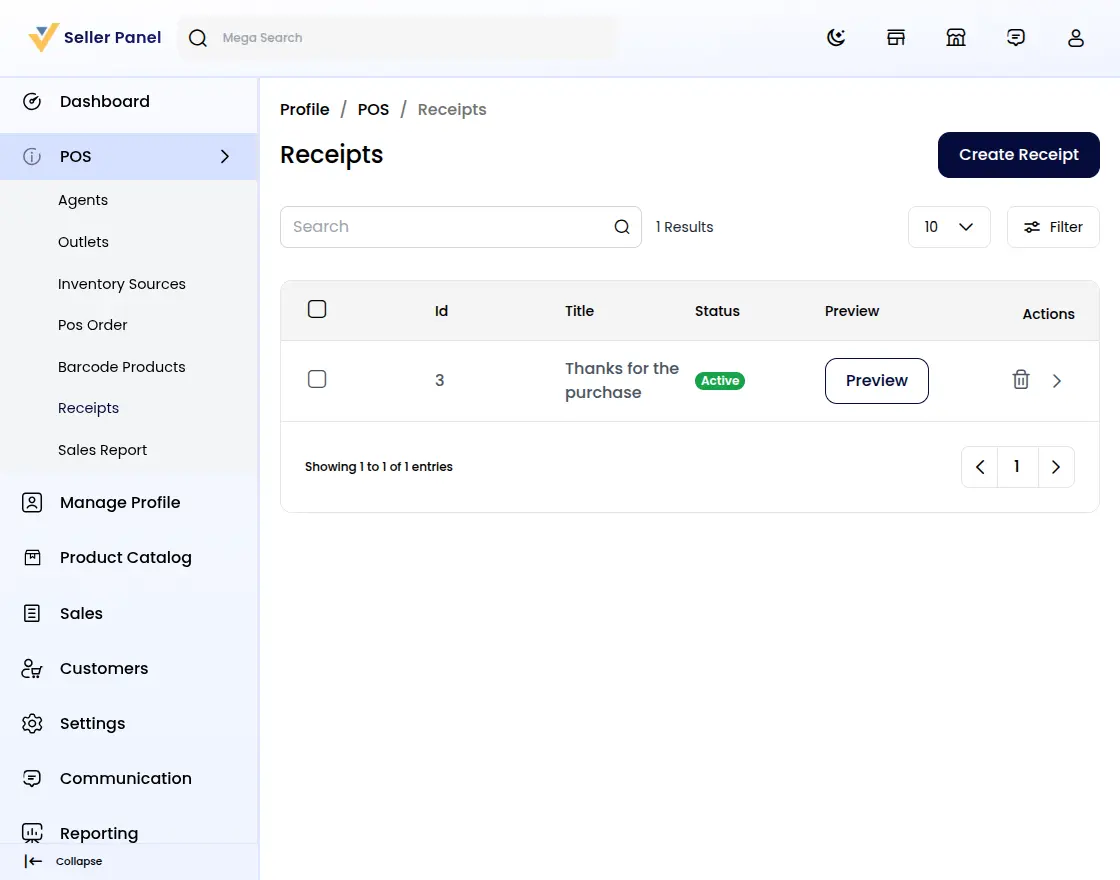Click the POS info icon in sidebar
The height and width of the screenshot is (880, 1120).
coord(32,156)
